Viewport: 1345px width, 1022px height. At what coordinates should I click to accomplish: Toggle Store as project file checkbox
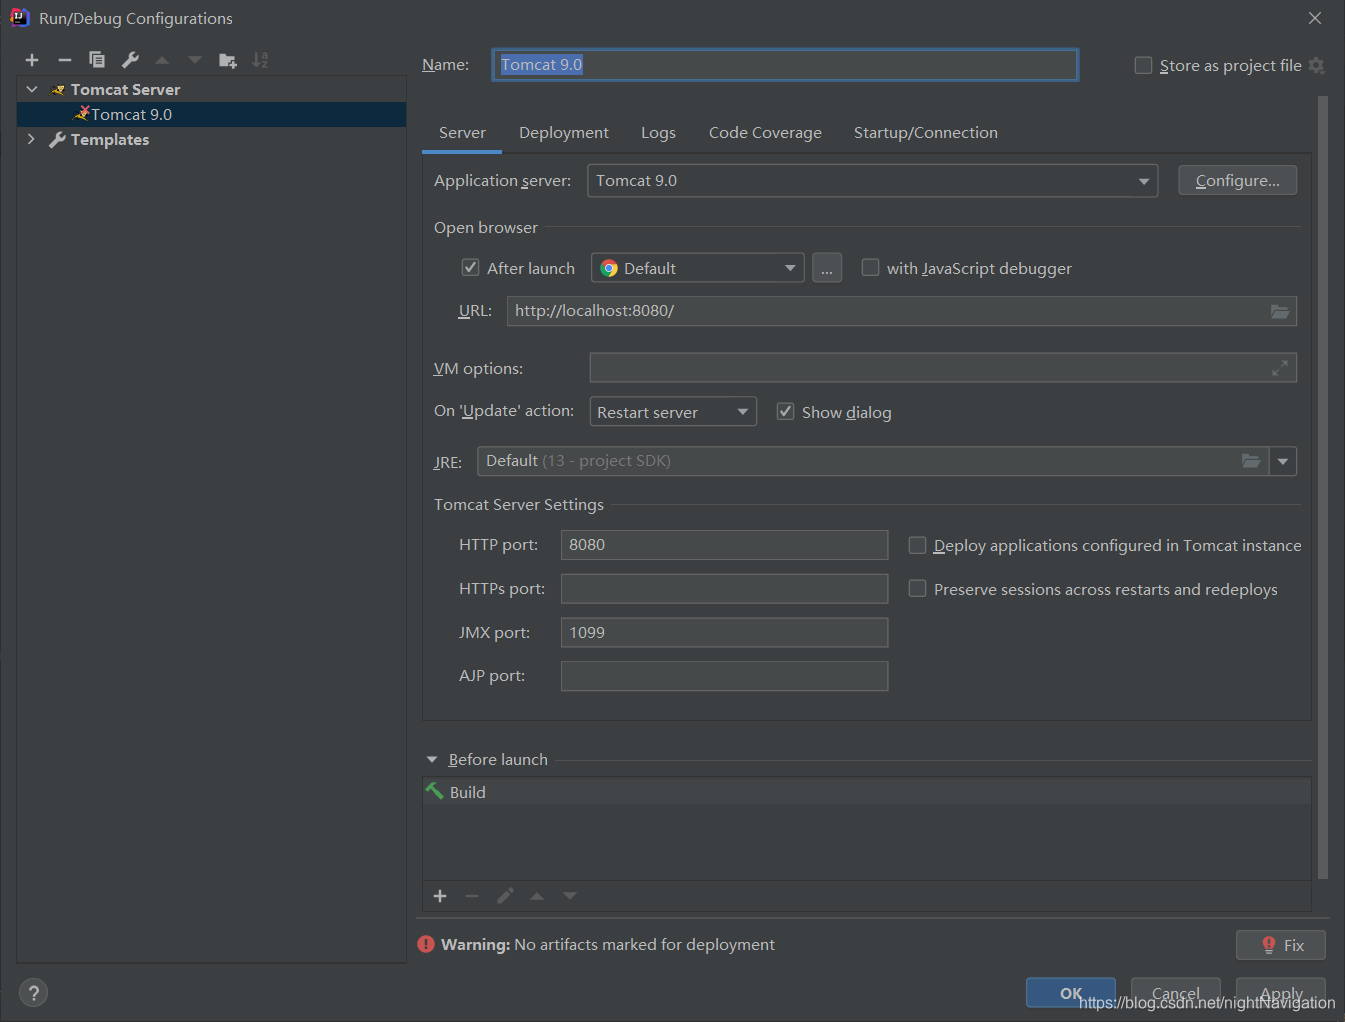pyautogui.click(x=1143, y=65)
